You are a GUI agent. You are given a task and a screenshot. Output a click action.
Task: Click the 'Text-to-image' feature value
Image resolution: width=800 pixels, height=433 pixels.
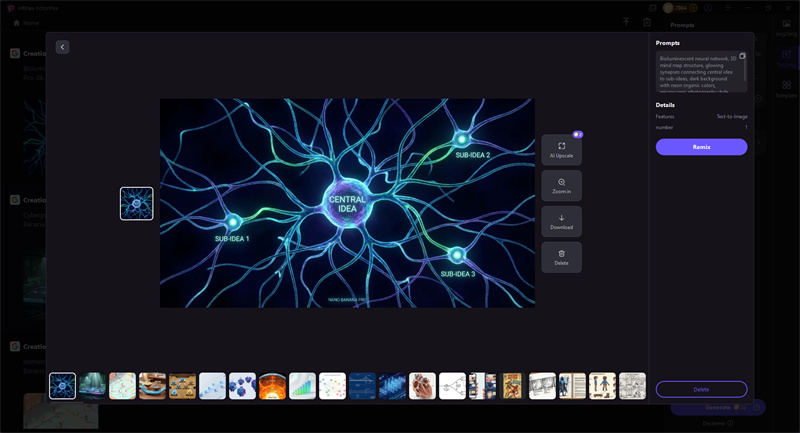point(732,117)
